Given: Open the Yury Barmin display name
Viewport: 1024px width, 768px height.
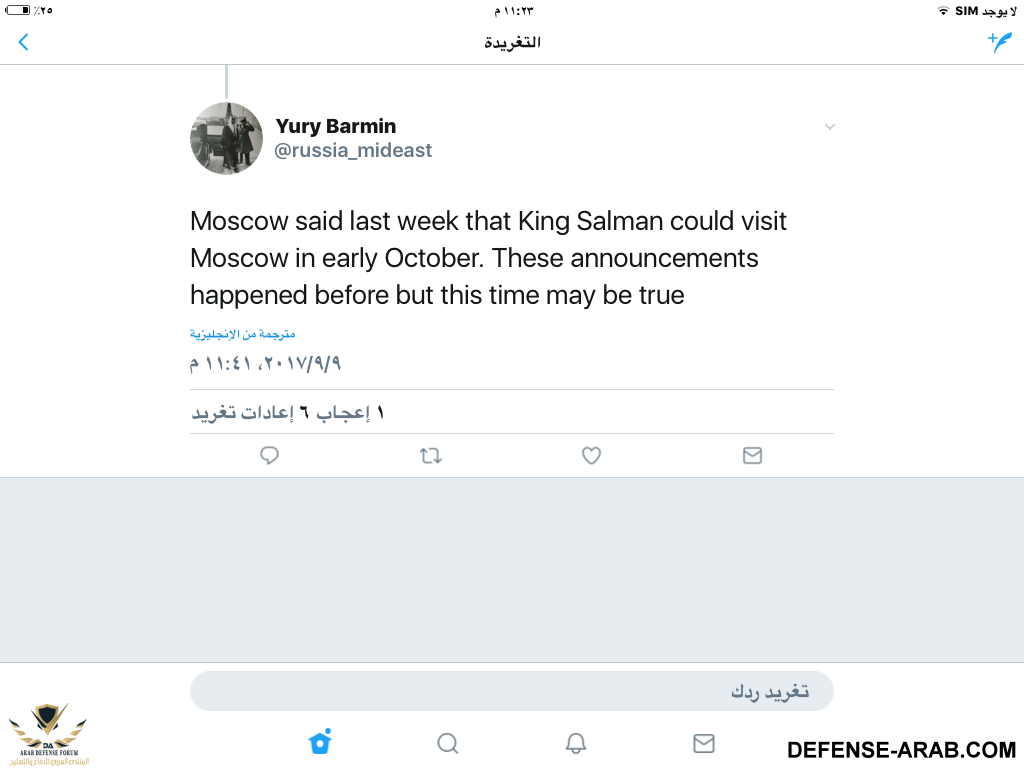Looking at the screenshot, I should (336, 125).
